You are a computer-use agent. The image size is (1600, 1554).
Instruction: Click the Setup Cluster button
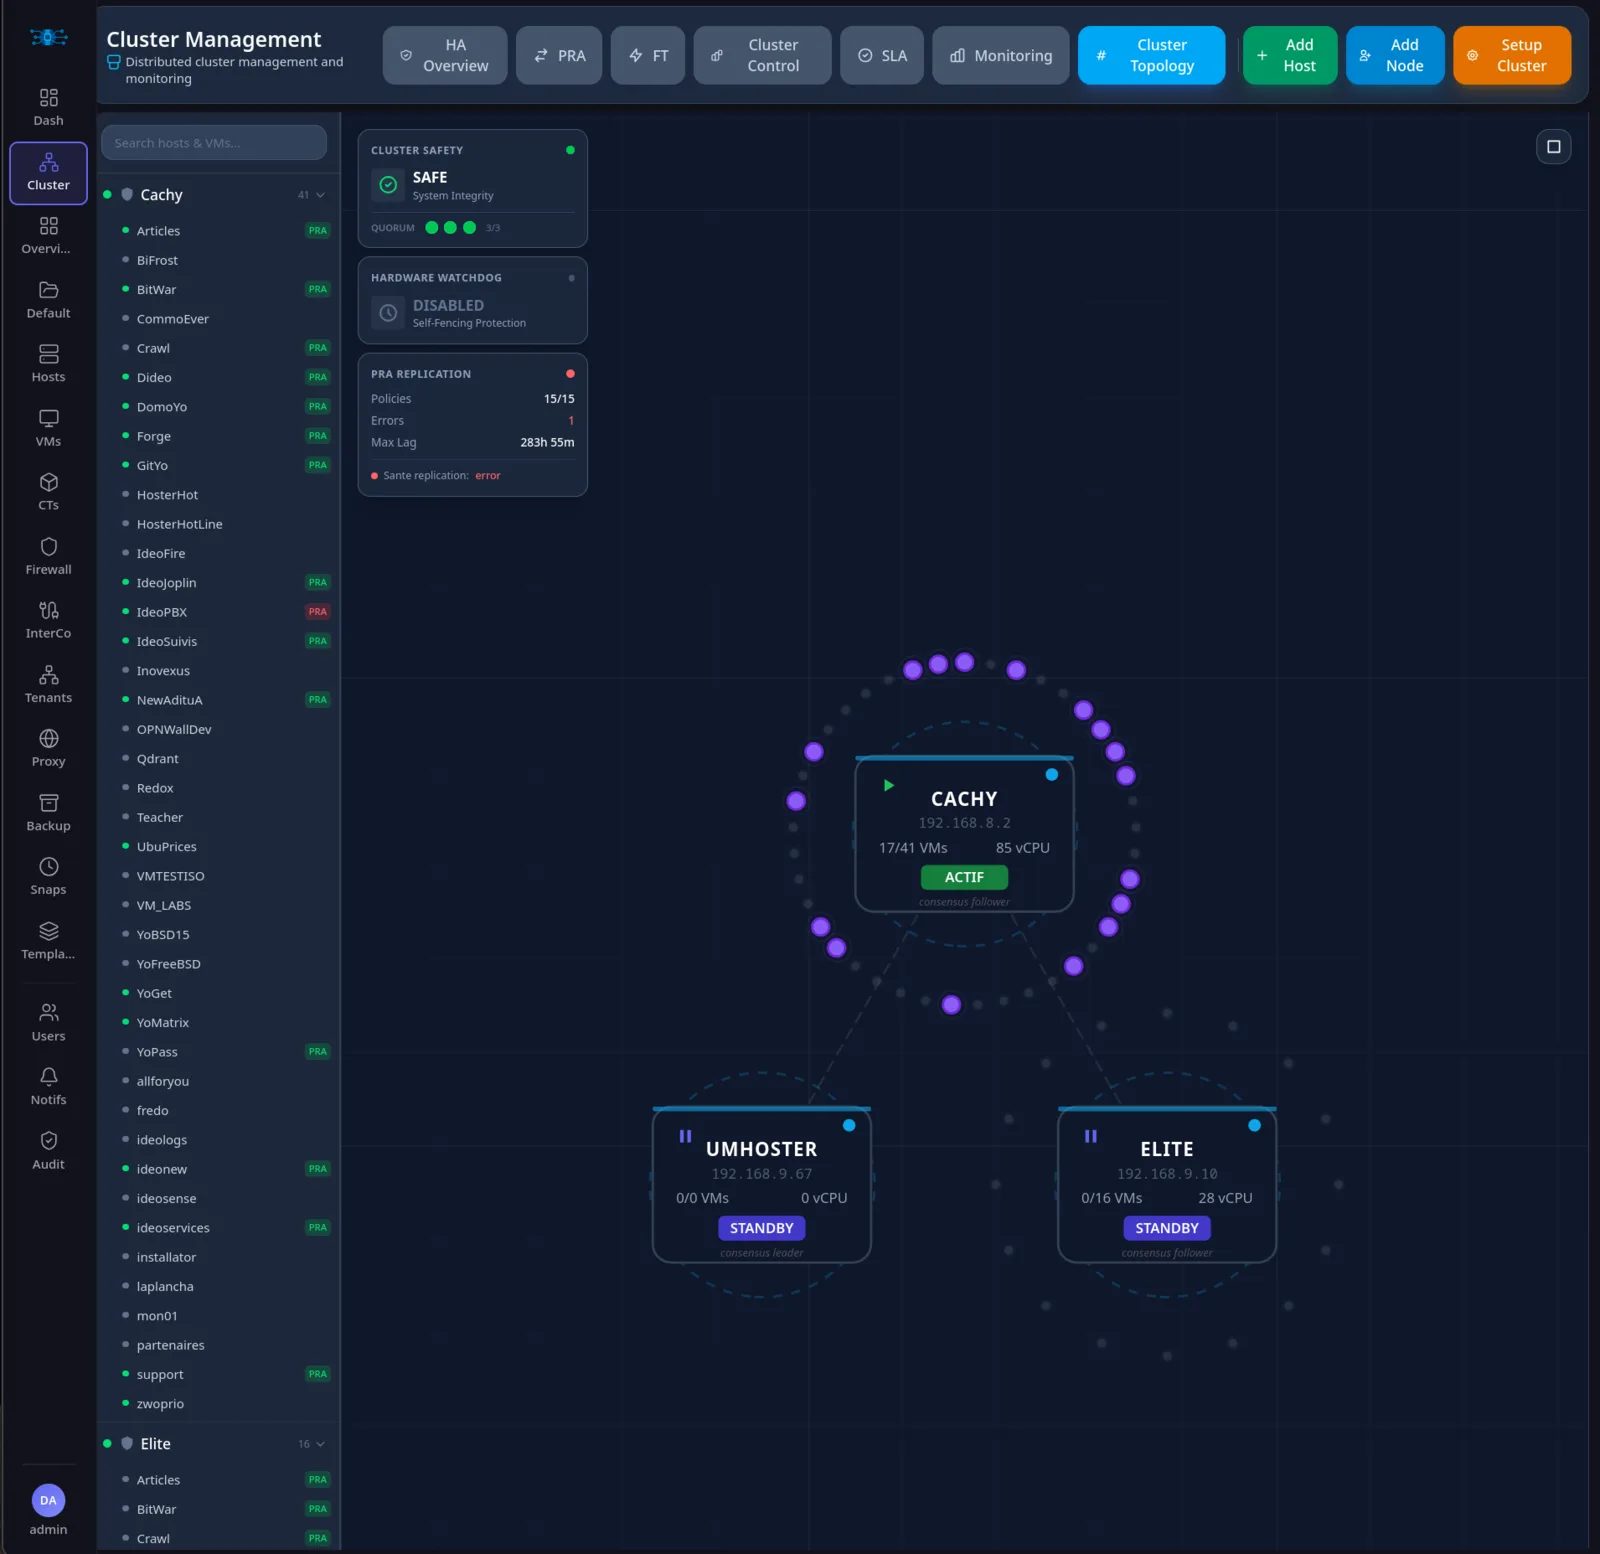(x=1512, y=55)
